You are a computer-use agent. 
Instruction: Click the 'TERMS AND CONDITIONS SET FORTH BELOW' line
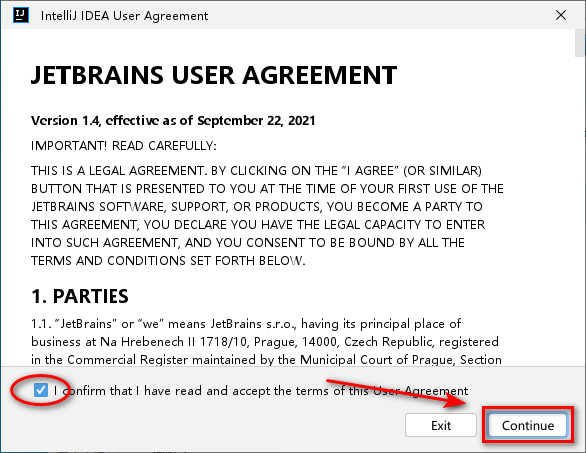tap(168, 261)
